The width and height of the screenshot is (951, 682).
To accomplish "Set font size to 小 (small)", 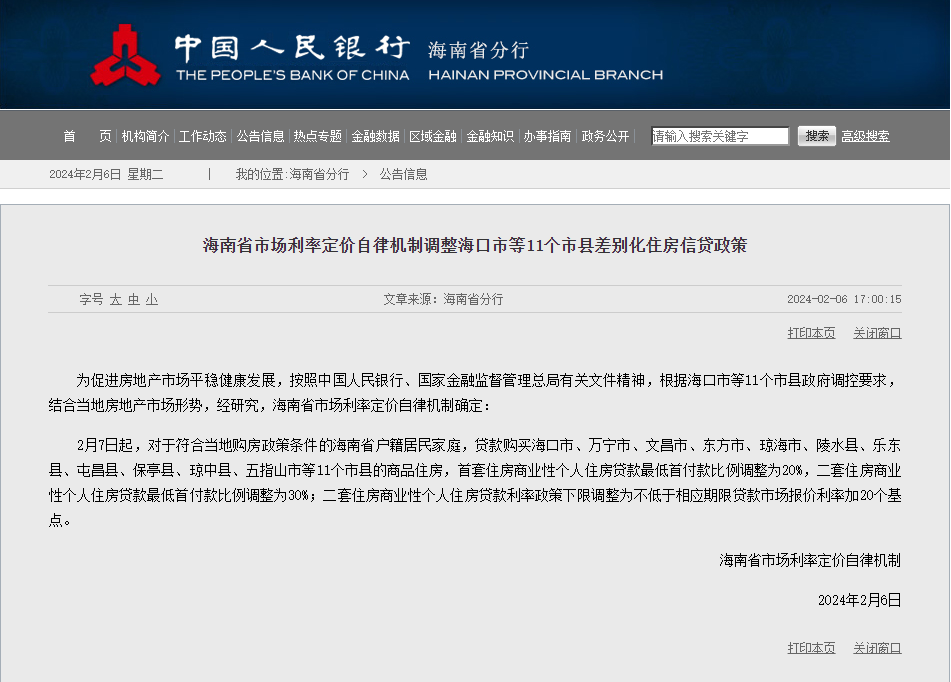I will [152, 299].
